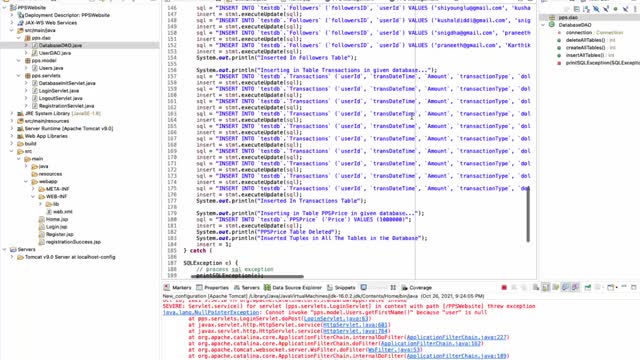The image size is (640, 360).
Task: Pin the console view
Action: click(588, 287)
